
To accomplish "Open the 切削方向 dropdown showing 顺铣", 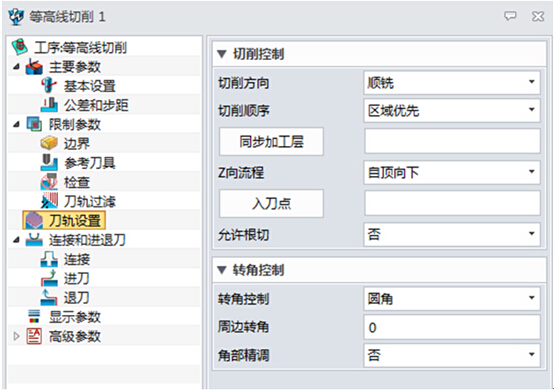I will coord(452,83).
